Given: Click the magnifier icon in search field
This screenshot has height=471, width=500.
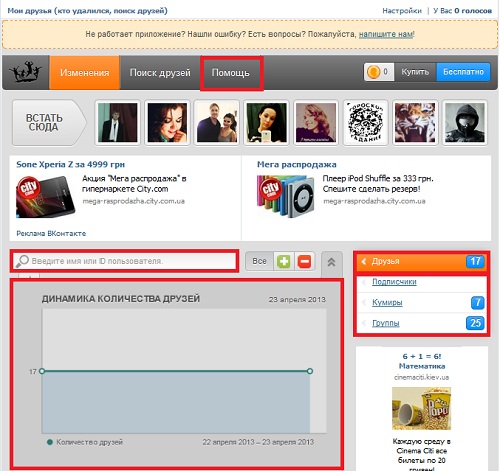Looking at the screenshot, I should tap(23, 261).
